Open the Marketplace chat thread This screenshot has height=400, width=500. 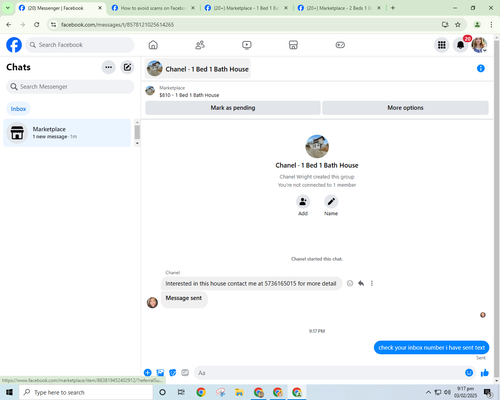tap(67, 133)
